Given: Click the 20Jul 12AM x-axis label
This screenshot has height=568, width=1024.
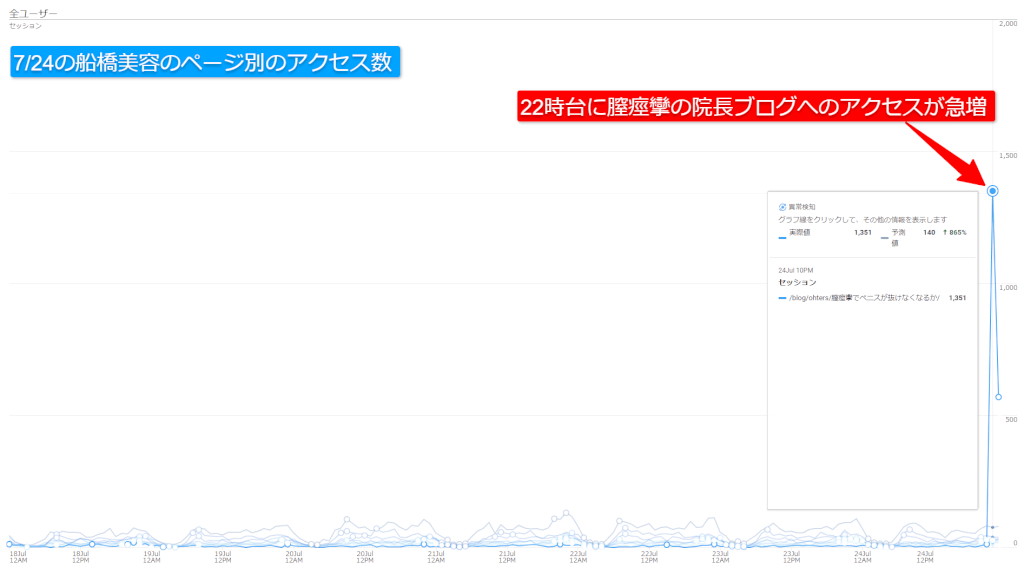Looking at the screenshot, I should (294, 557).
